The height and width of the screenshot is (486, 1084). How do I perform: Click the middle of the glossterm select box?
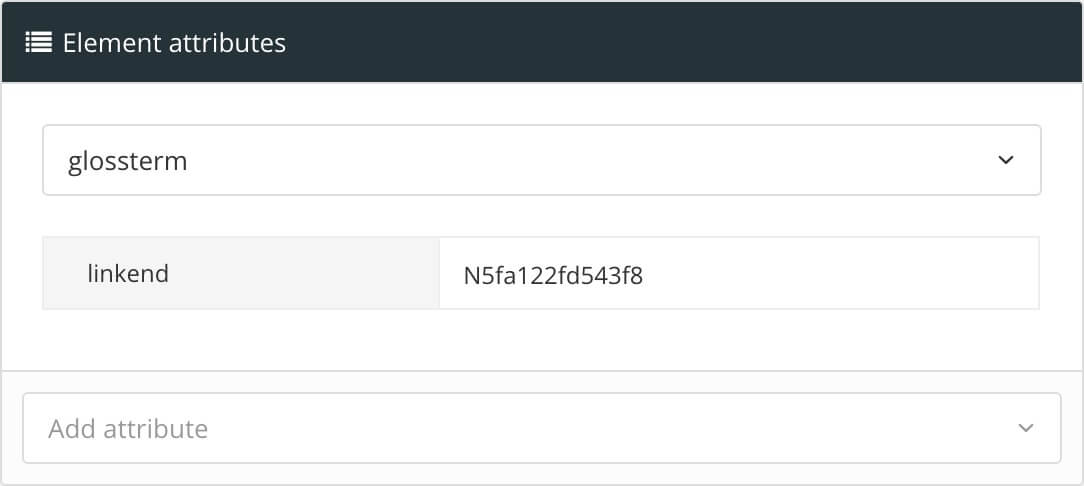[x=541, y=160]
